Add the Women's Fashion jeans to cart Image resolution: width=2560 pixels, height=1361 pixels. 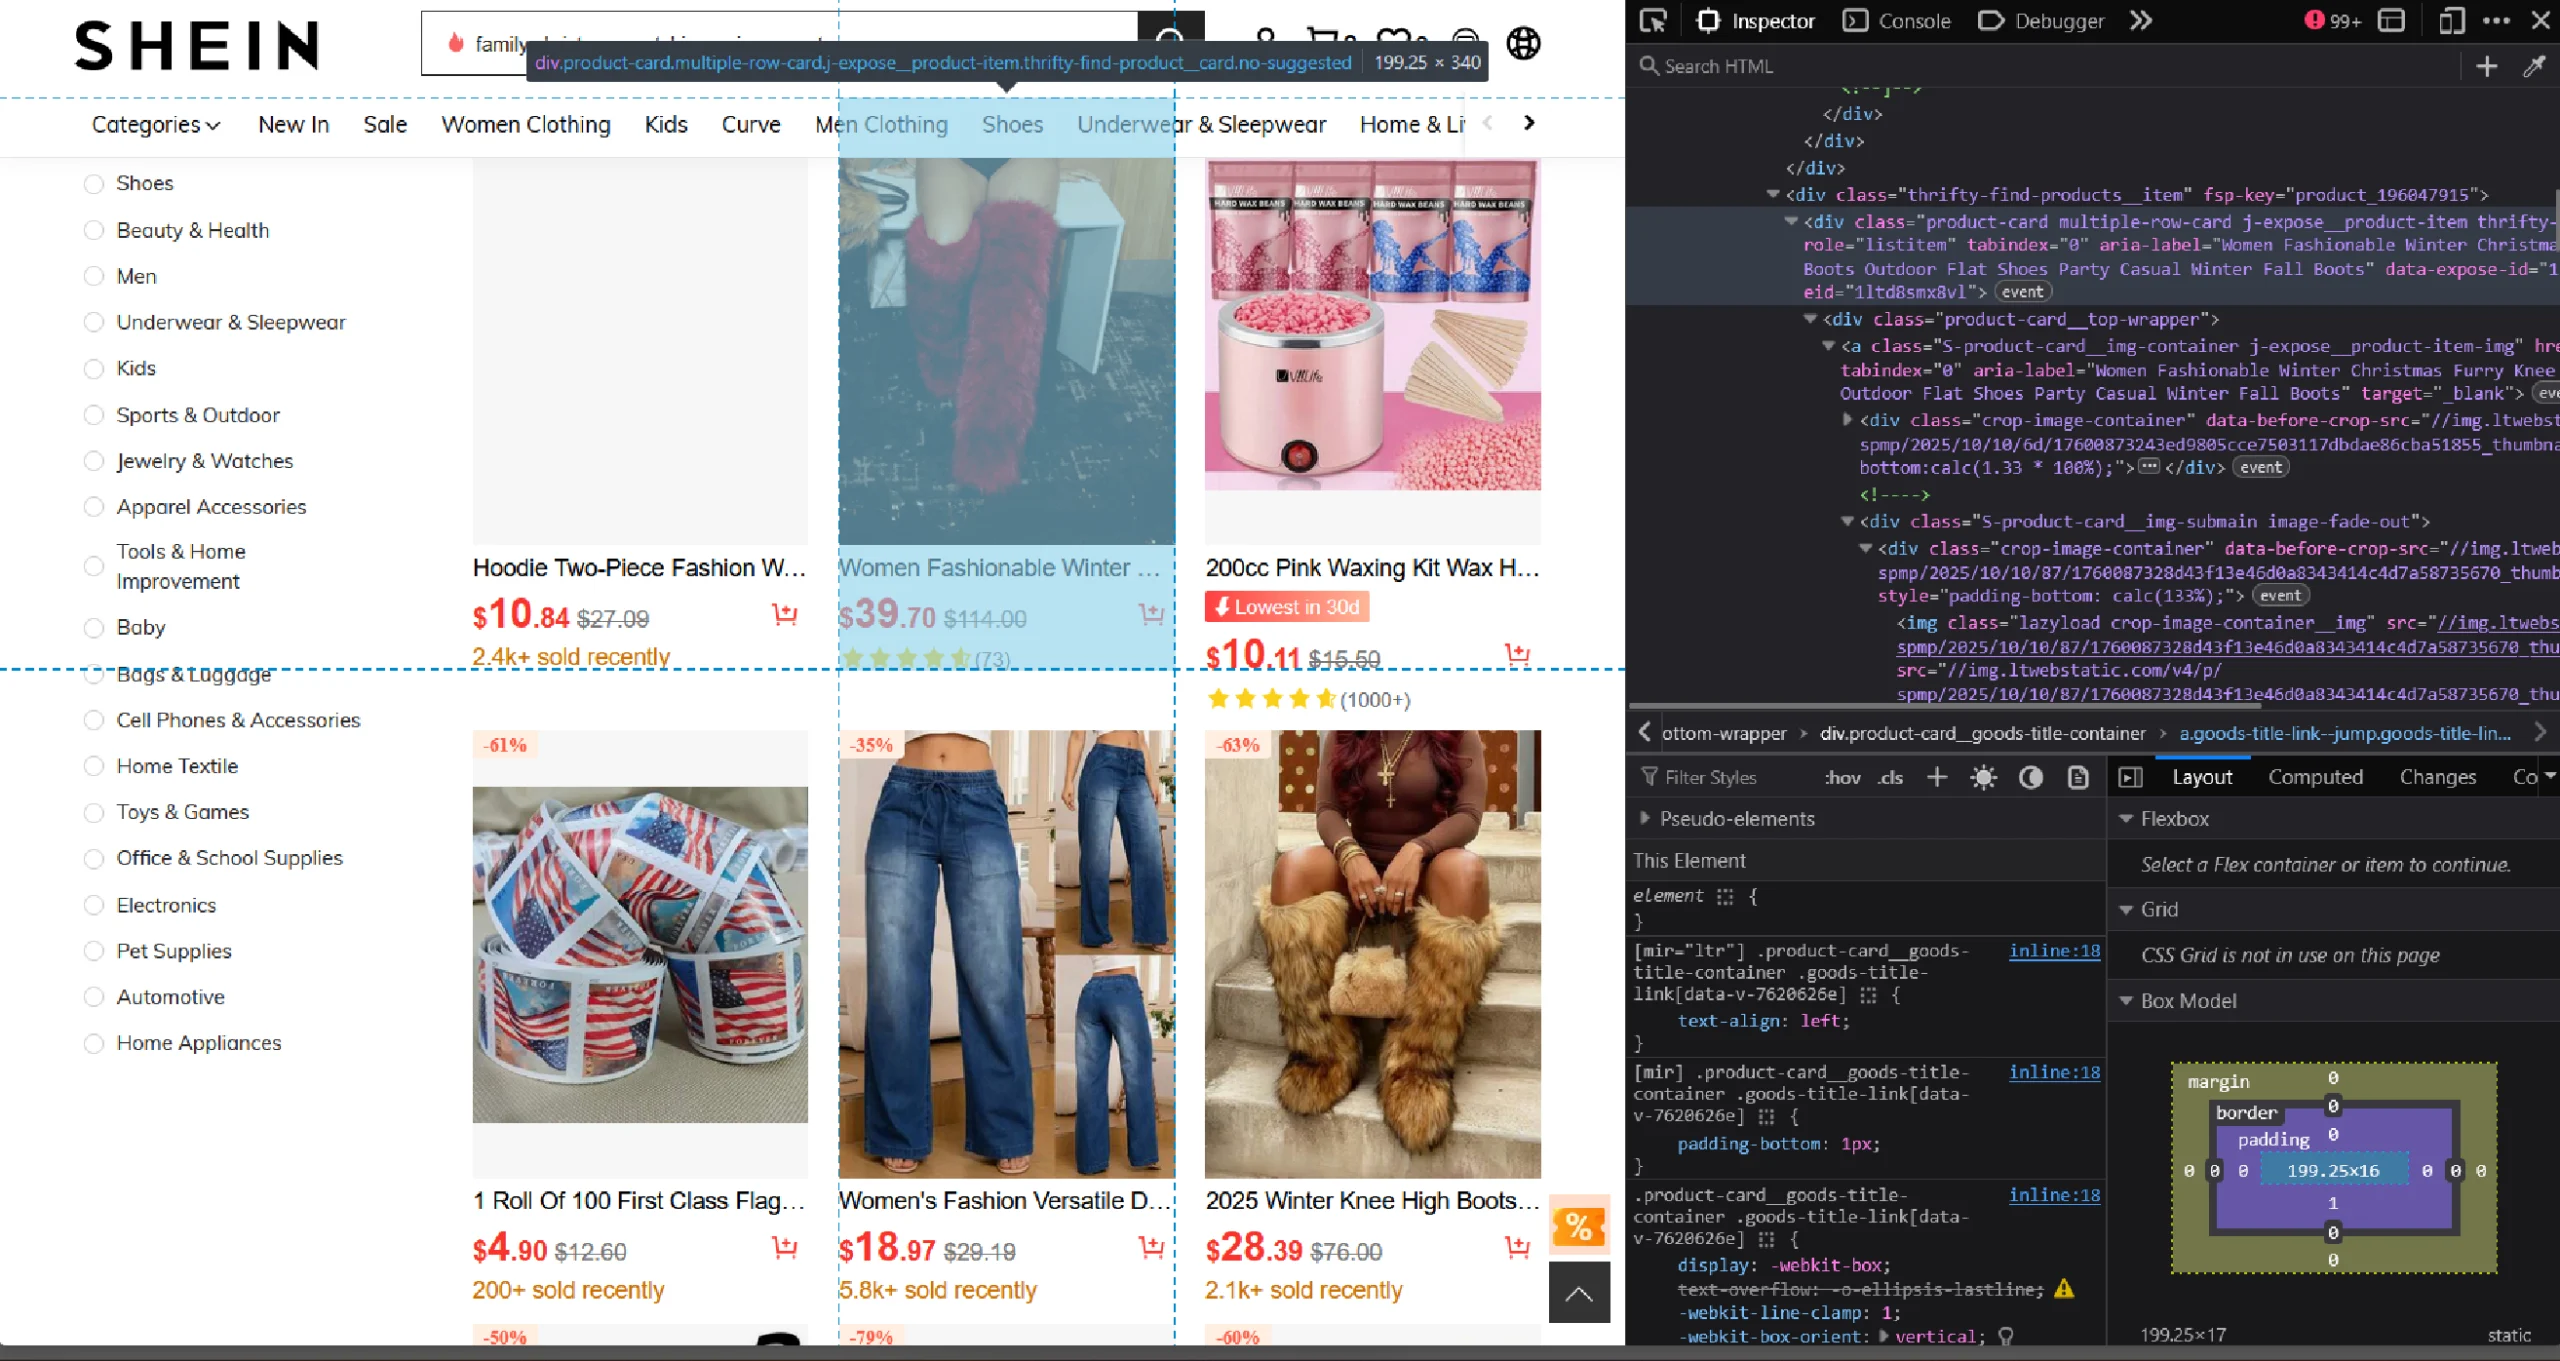click(x=1148, y=1247)
